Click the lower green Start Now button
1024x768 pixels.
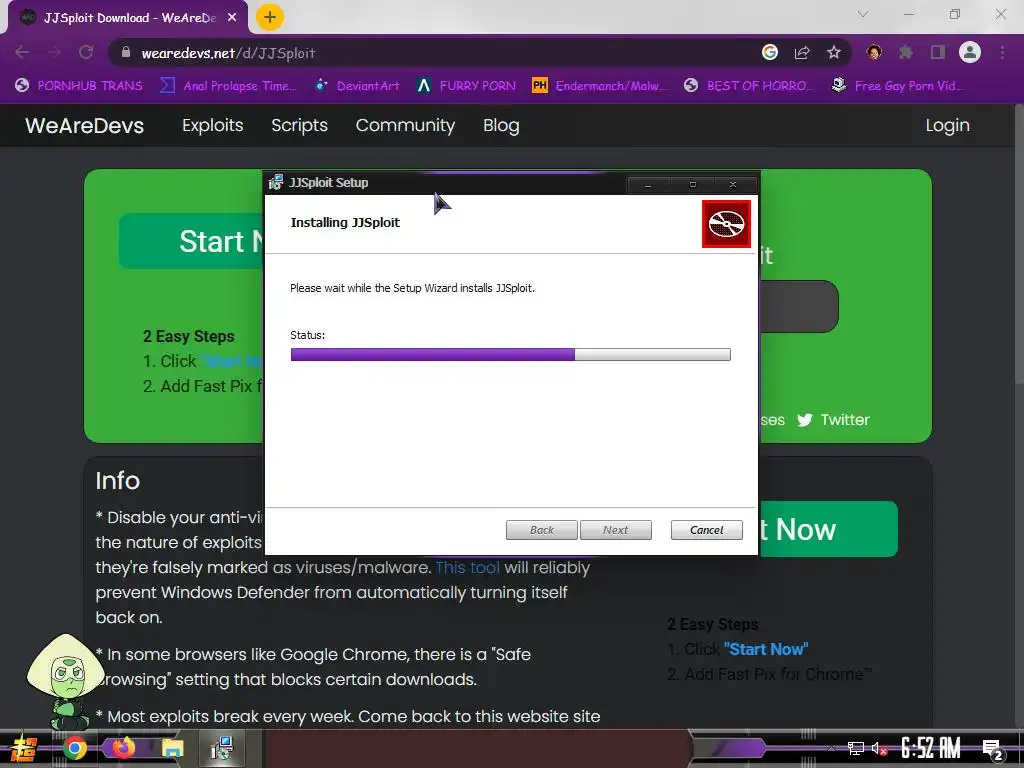829,529
